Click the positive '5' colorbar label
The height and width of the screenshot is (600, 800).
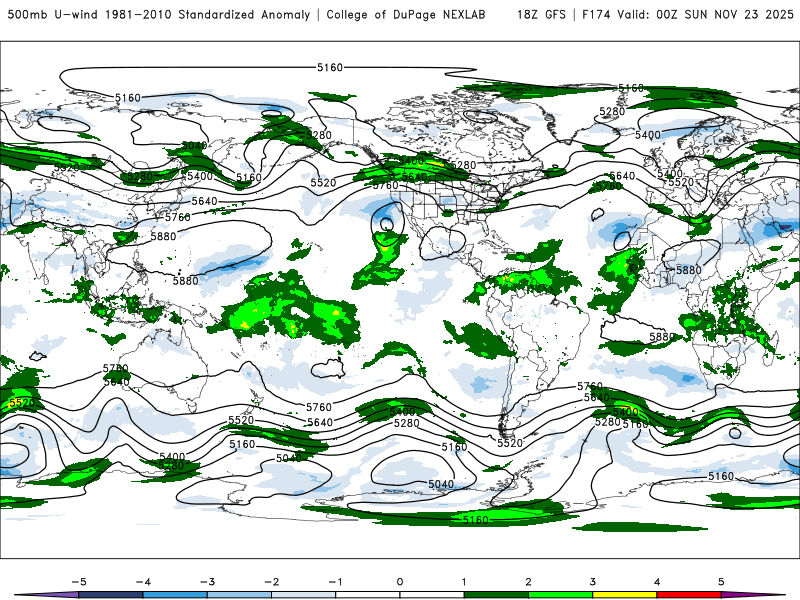pyautogui.click(x=721, y=582)
